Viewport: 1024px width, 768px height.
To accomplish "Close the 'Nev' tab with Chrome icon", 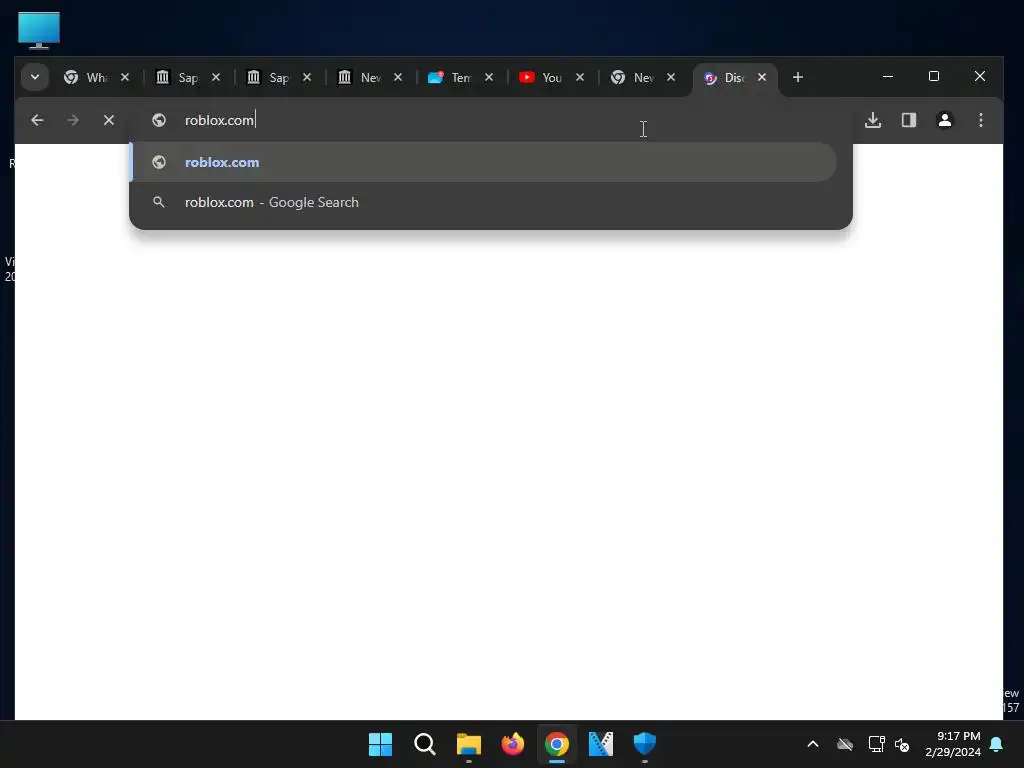I will tap(671, 77).
